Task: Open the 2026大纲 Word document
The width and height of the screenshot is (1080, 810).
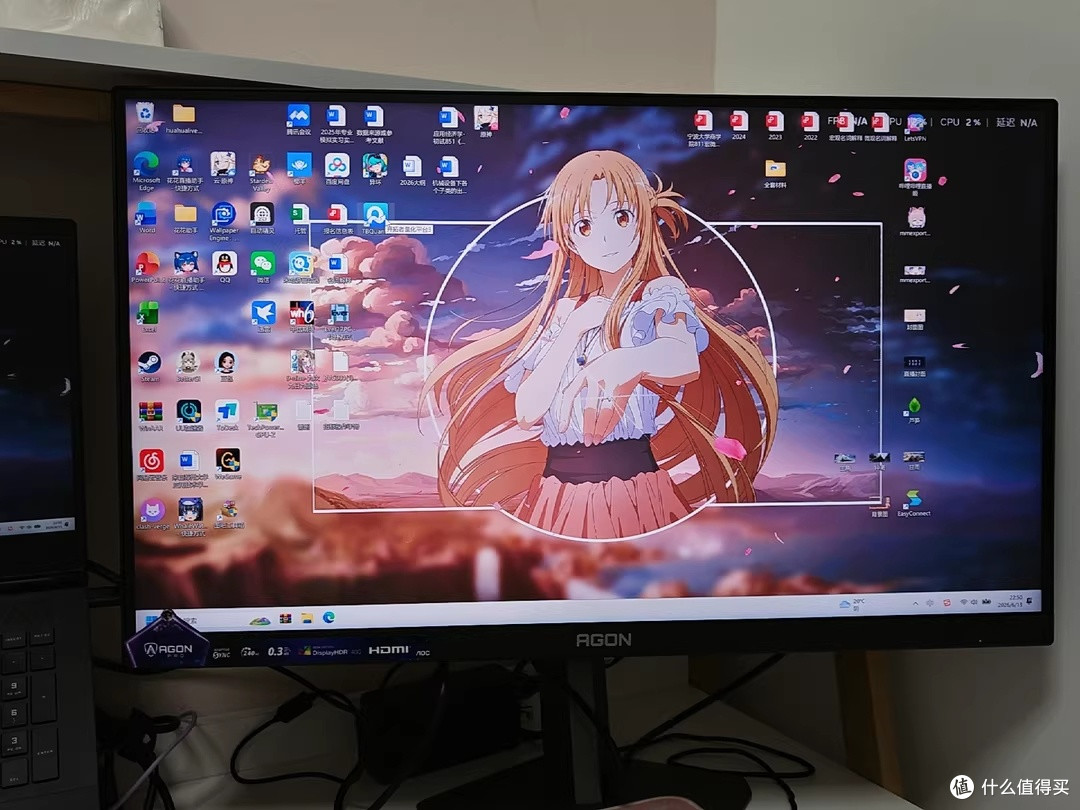Action: 412,171
